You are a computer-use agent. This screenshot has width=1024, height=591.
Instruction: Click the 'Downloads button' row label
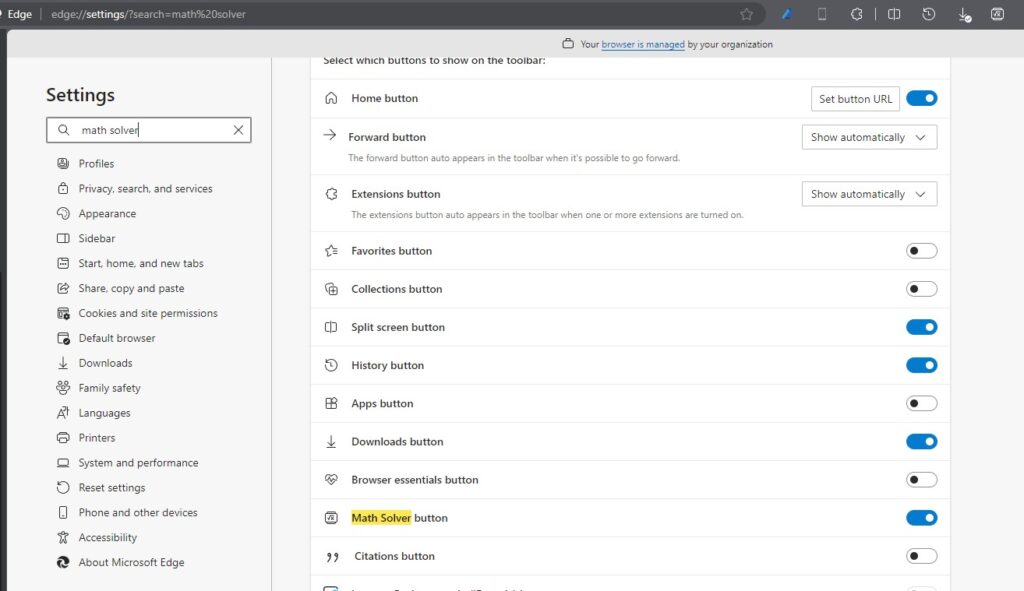point(397,441)
